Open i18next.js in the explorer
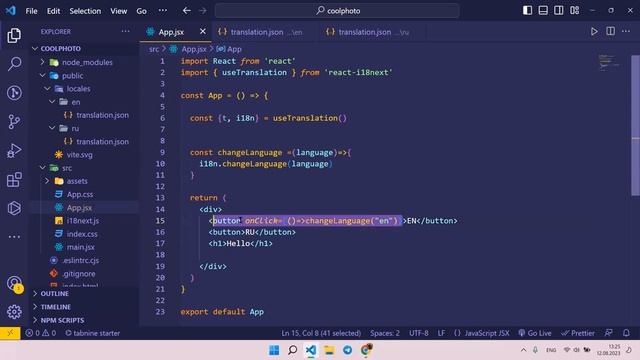This screenshot has height=360, width=640. coord(82,220)
